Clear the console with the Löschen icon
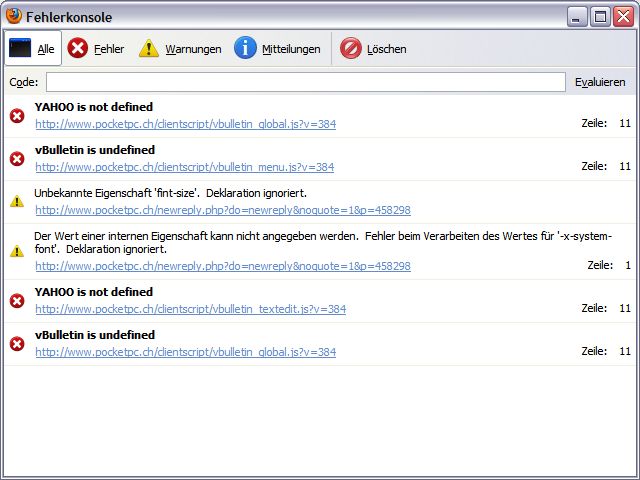This screenshot has height=480, width=640. [x=351, y=48]
